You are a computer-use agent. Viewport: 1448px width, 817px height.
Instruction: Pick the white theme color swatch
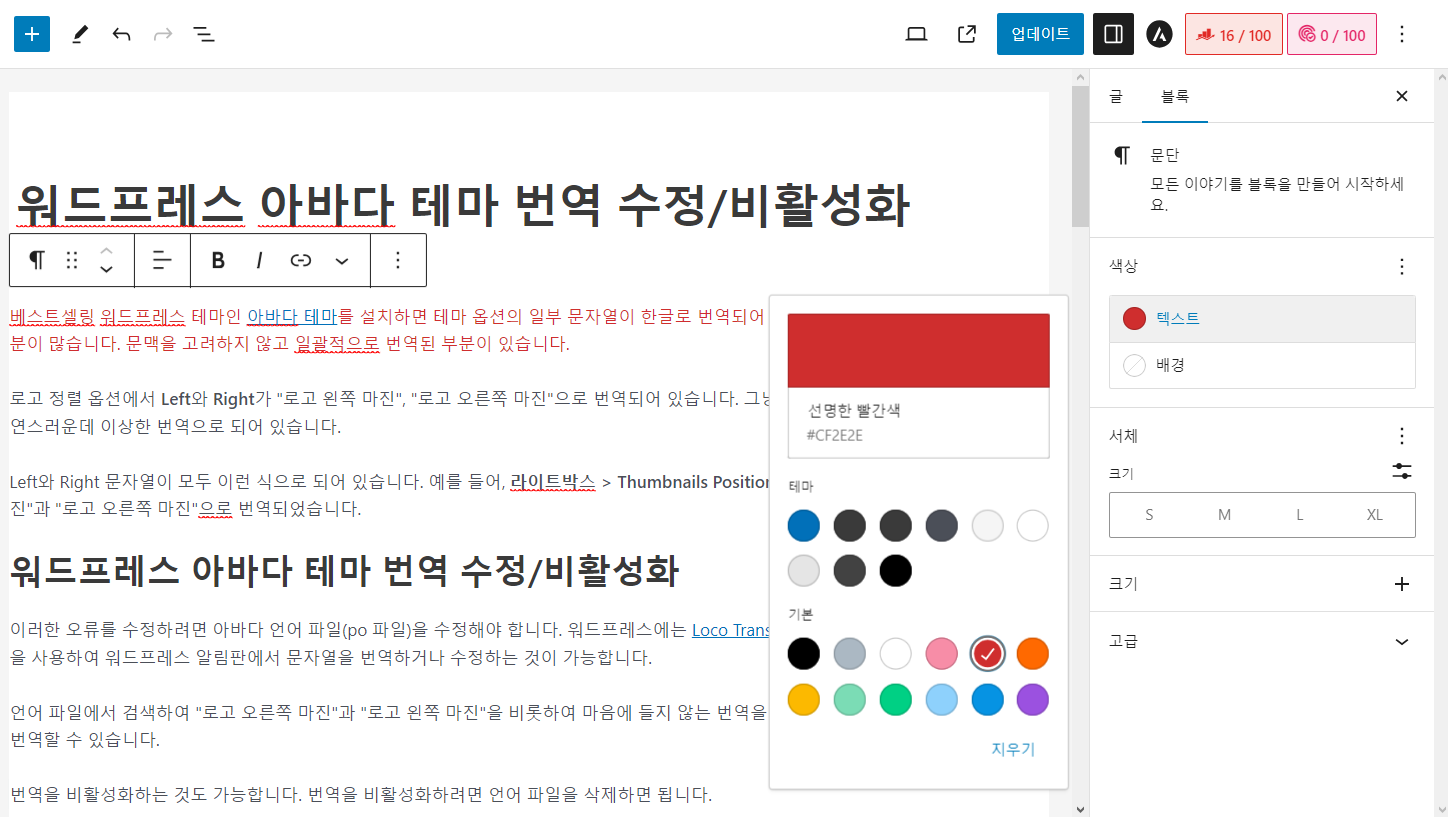(1033, 526)
